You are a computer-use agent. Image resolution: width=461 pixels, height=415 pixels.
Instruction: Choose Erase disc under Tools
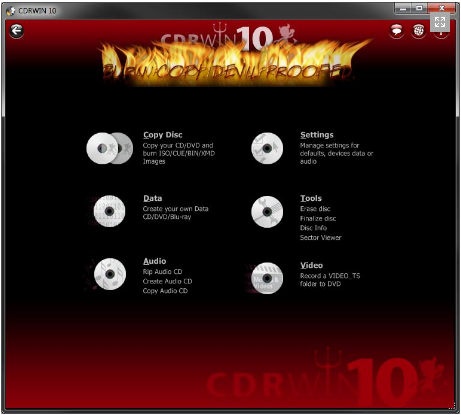[315, 209]
